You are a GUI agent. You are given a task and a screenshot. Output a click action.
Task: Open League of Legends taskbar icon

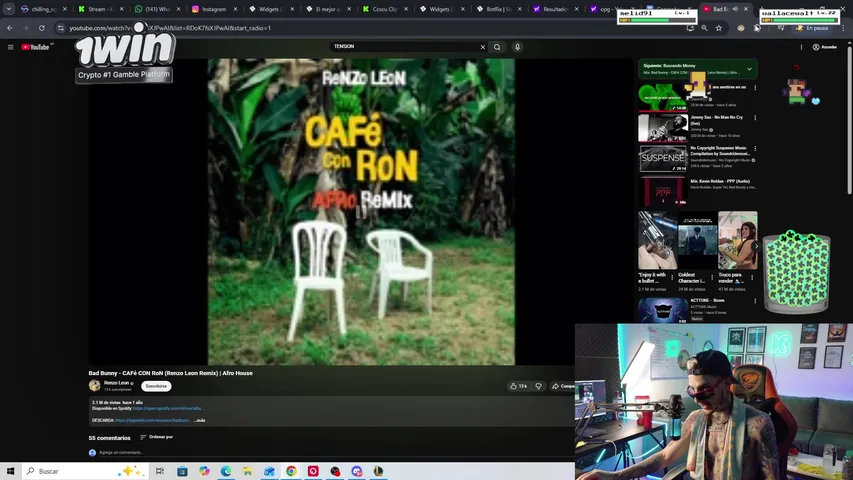pyautogui.click(x=378, y=471)
